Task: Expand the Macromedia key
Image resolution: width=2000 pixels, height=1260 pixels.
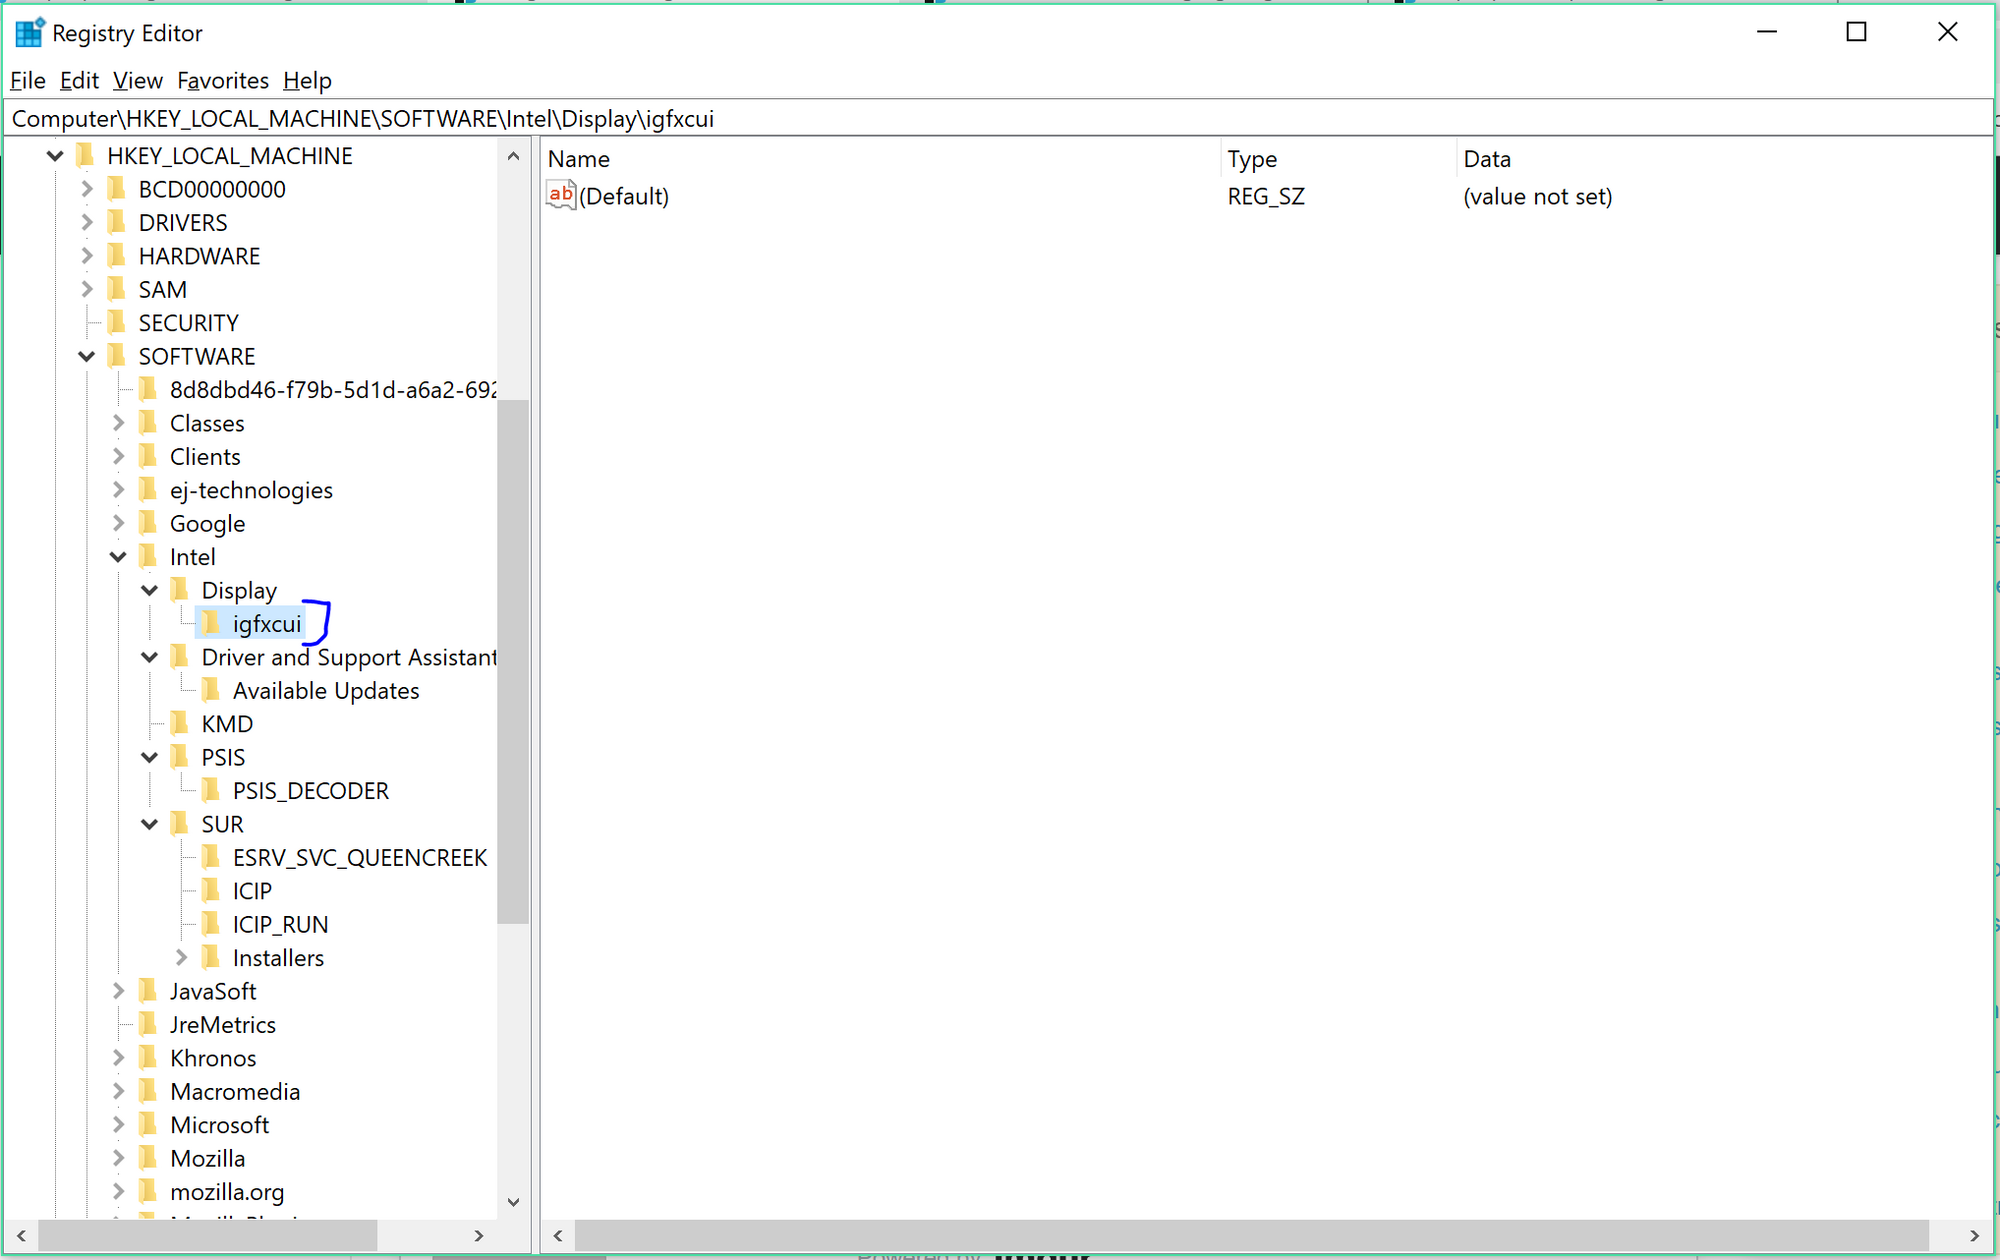Action: 118,1091
